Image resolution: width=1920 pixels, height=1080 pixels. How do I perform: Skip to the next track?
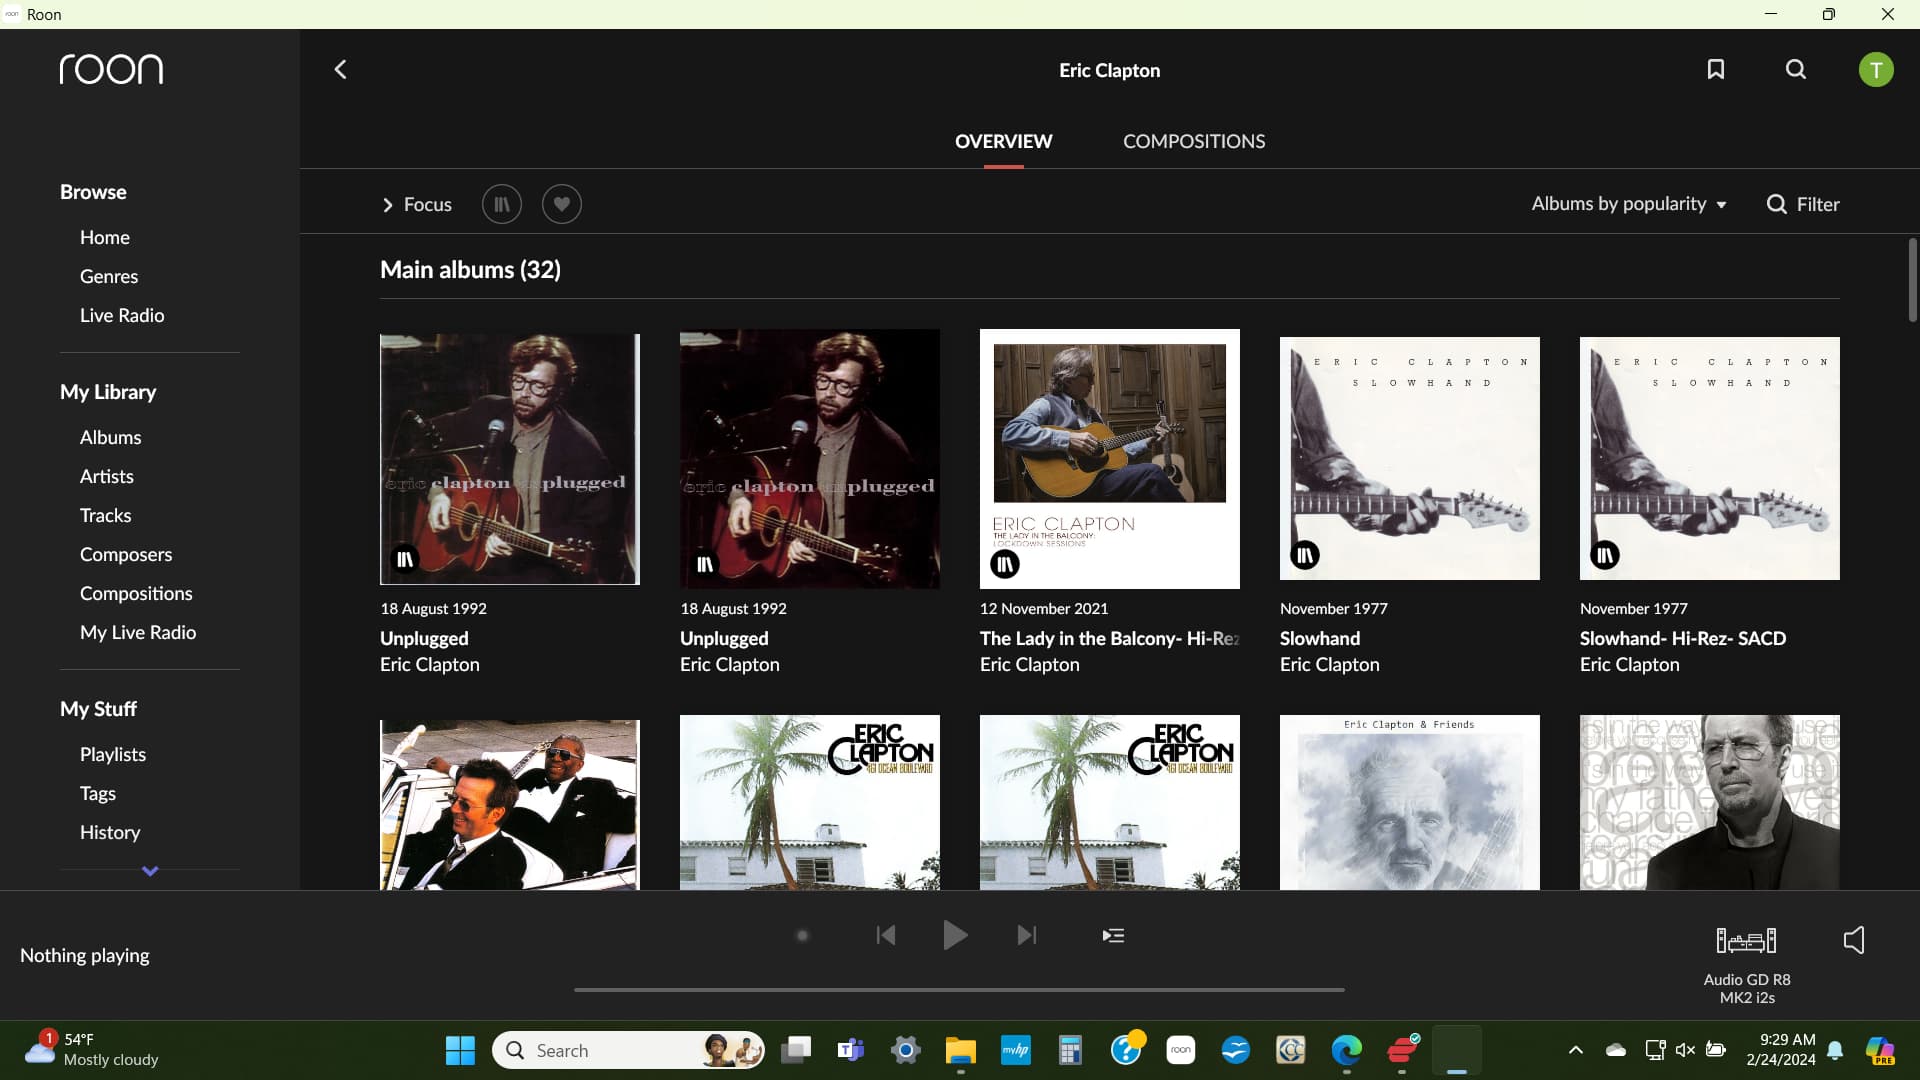(x=1027, y=935)
